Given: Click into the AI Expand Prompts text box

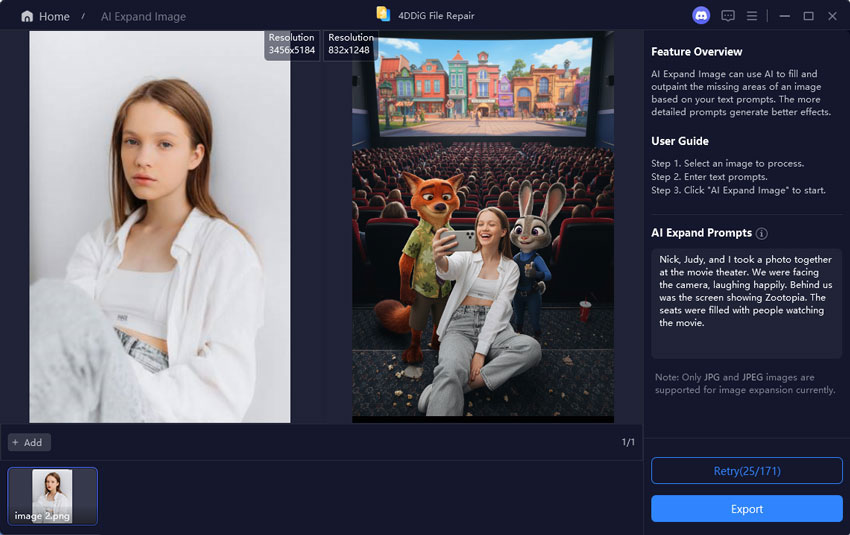Looking at the screenshot, I should pos(746,303).
